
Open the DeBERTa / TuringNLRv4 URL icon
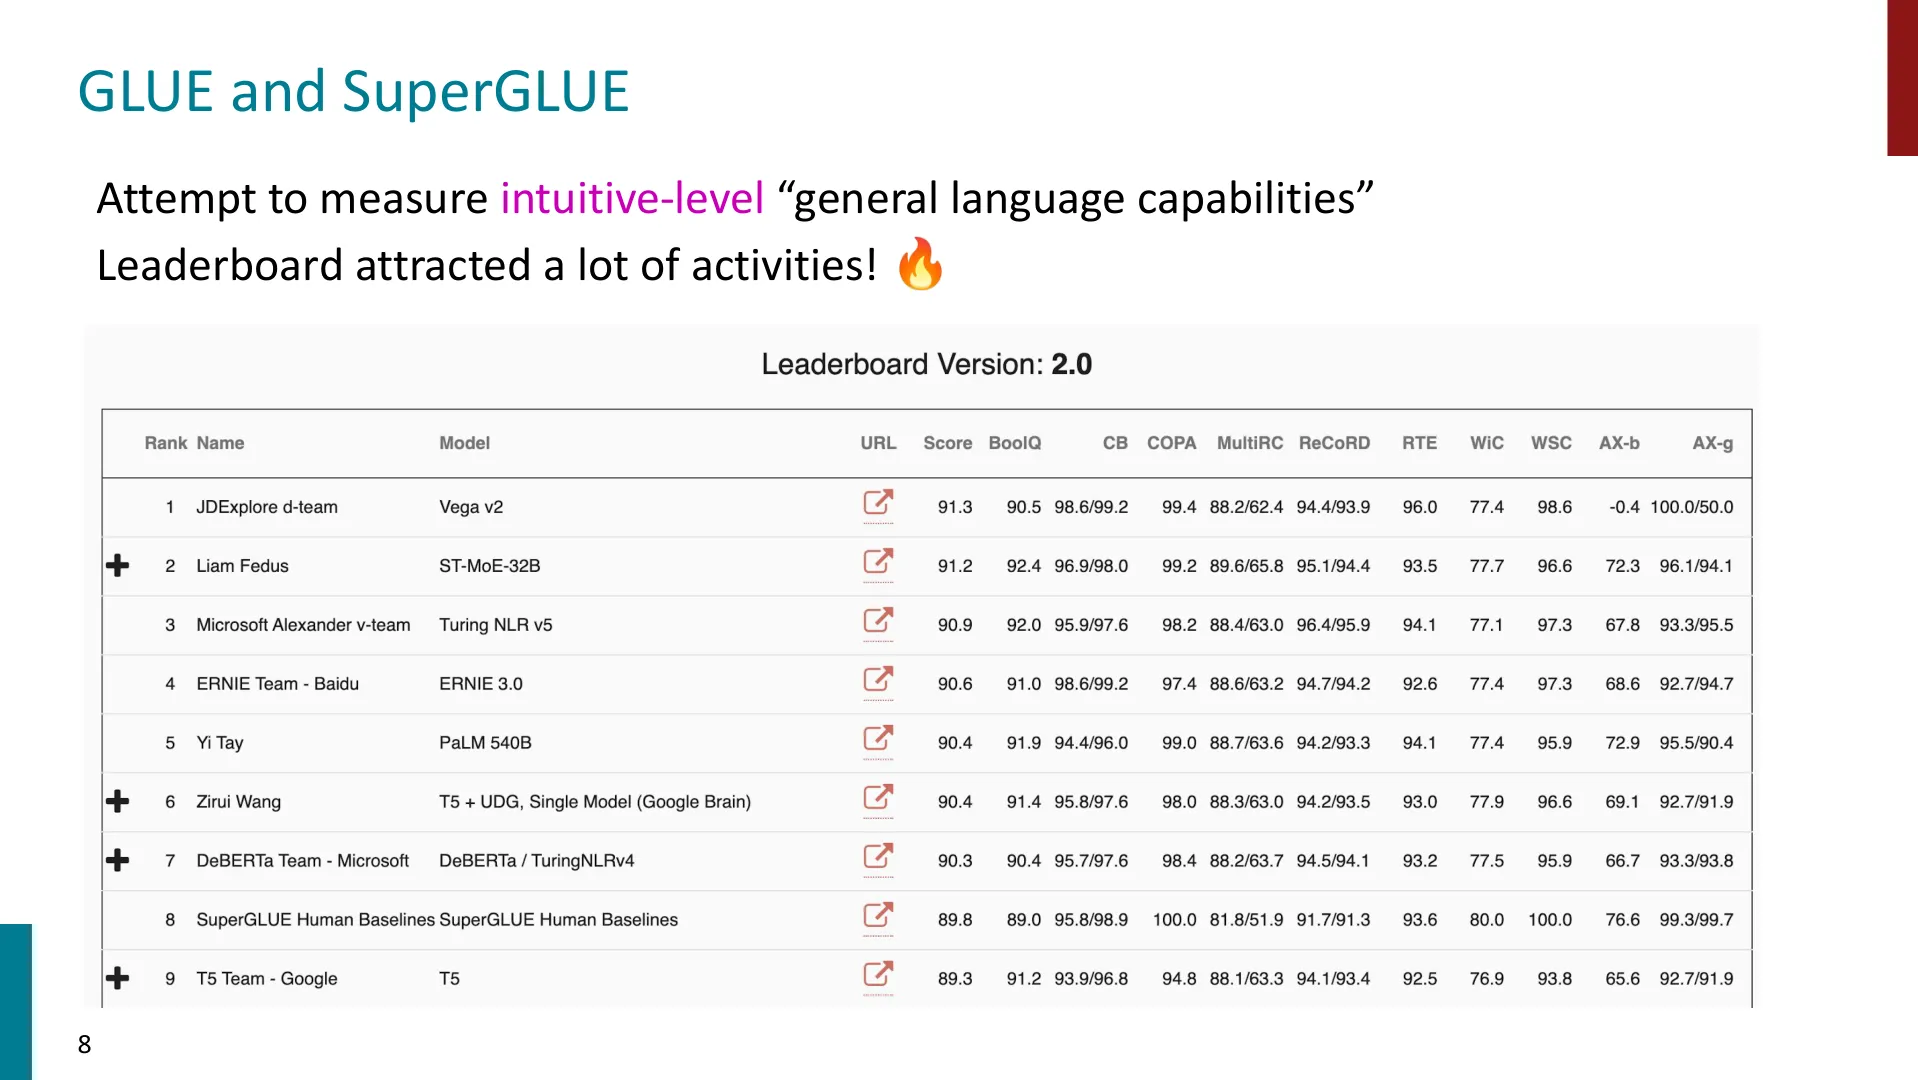[x=878, y=857]
